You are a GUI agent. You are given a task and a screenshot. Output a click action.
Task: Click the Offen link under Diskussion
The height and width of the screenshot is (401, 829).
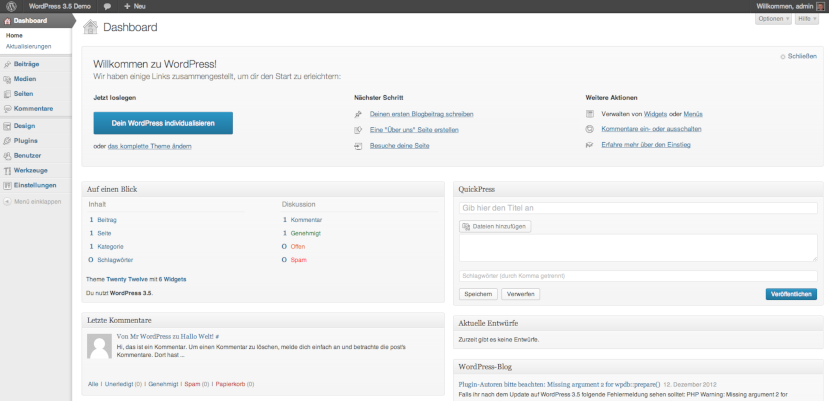298,247
